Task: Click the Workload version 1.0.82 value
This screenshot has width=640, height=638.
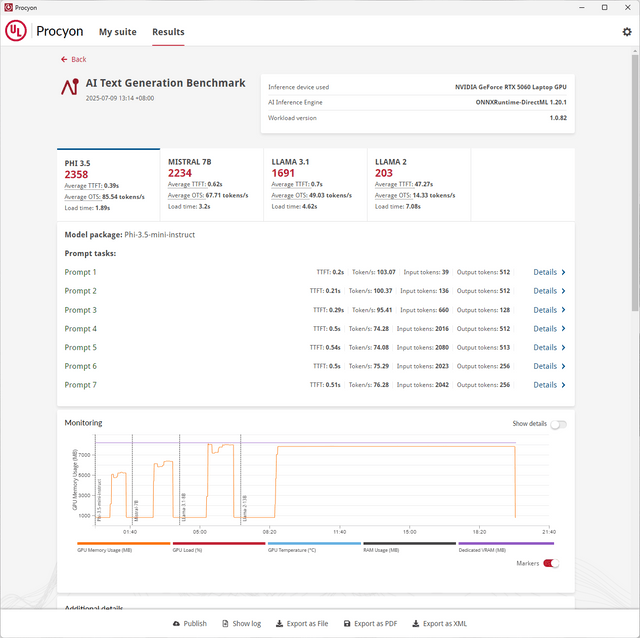Action: [x=558, y=118]
